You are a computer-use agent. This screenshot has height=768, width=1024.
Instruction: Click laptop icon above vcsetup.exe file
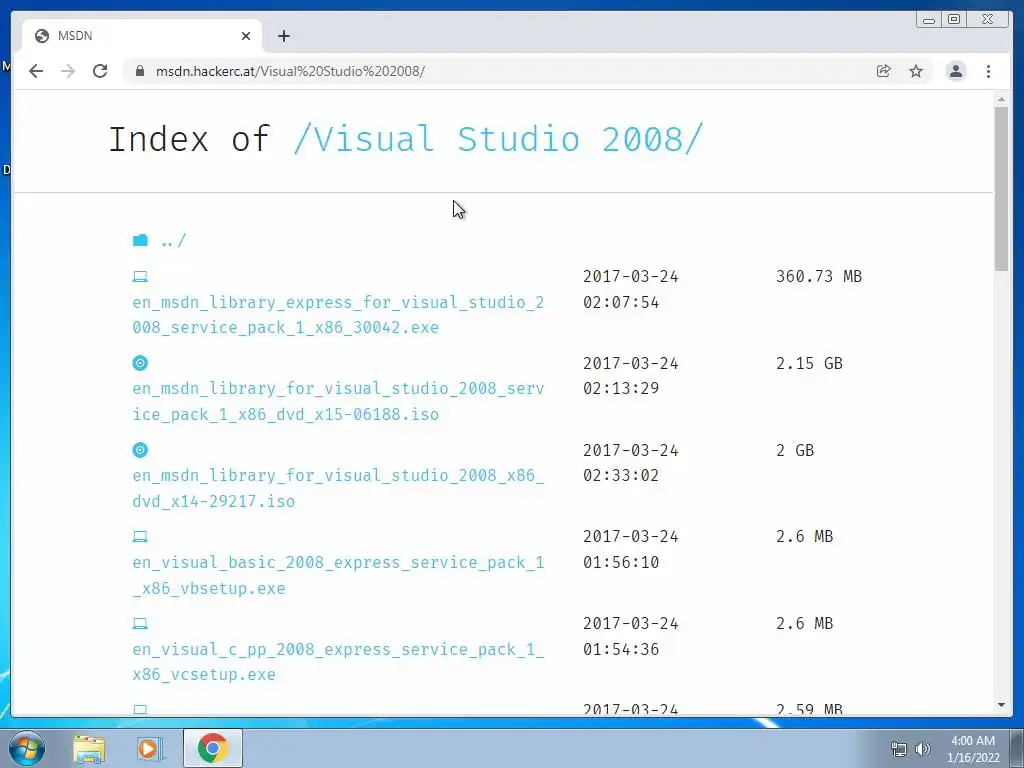point(140,624)
